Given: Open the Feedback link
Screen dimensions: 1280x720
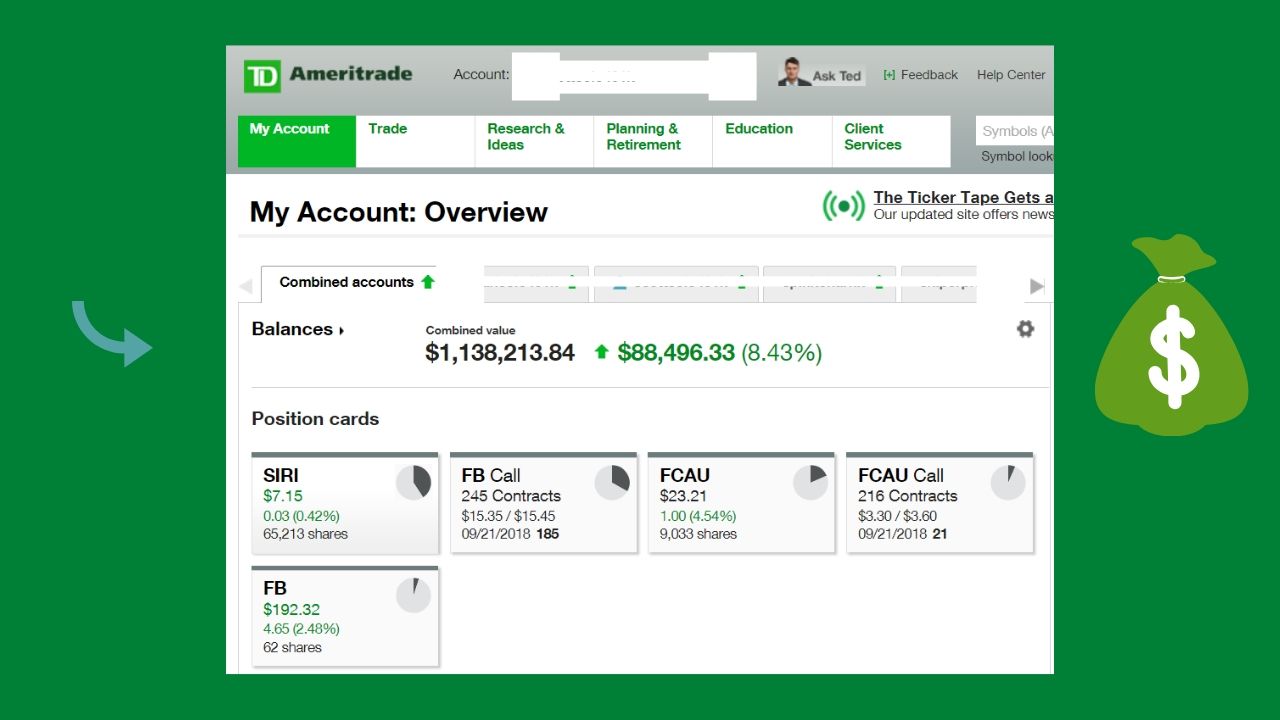Looking at the screenshot, I should coord(920,75).
